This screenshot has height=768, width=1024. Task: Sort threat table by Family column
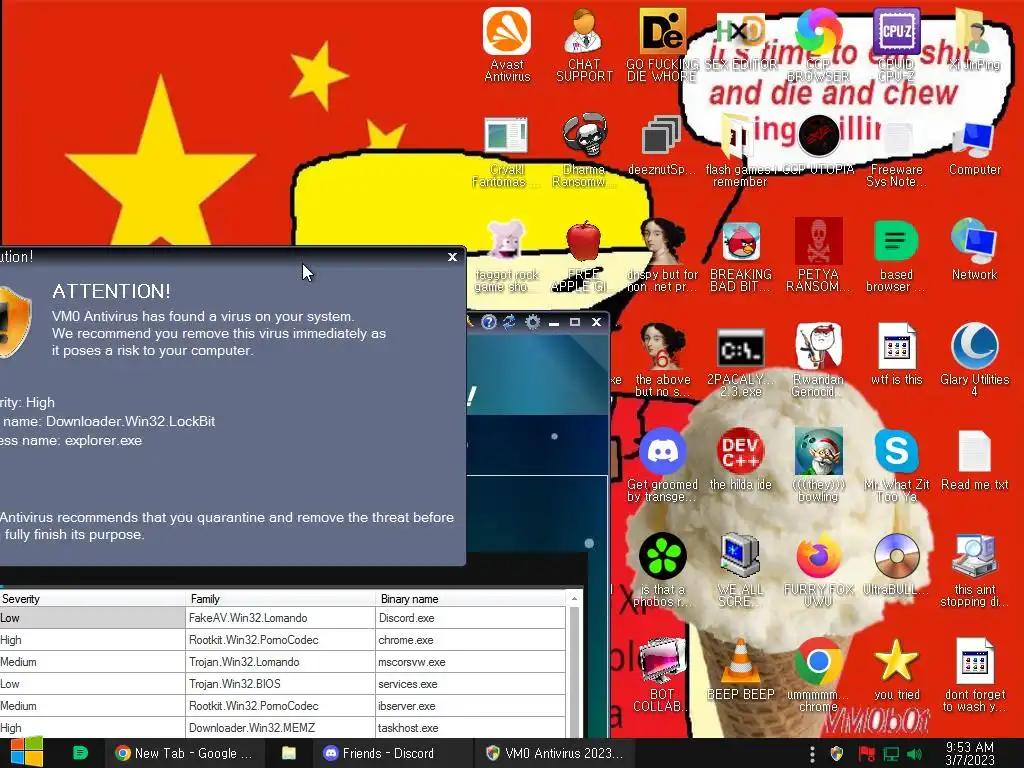coord(281,599)
